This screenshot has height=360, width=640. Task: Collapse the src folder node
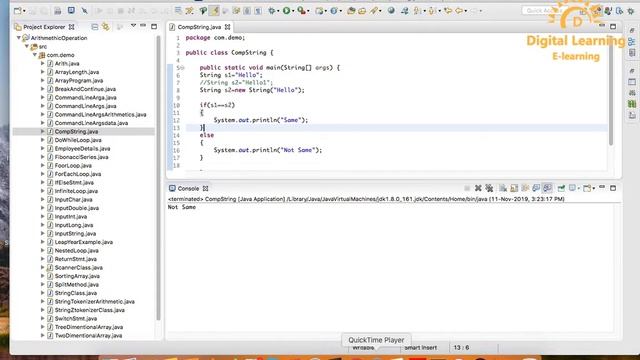[27, 47]
